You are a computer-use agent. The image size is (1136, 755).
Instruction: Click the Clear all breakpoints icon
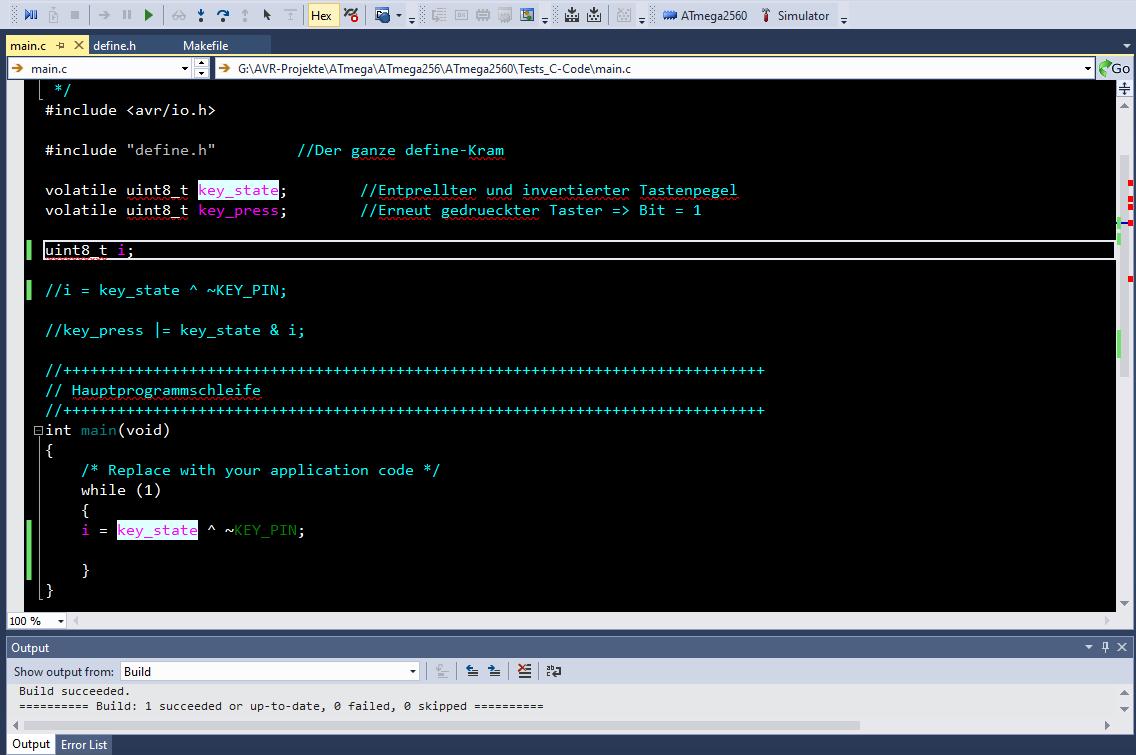click(351, 14)
